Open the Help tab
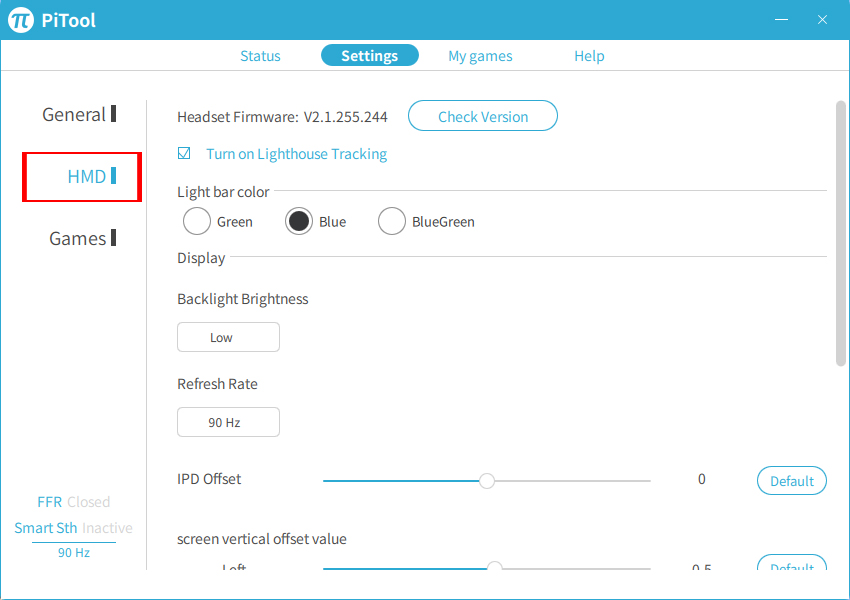The image size is (850, 600). point(589,56)
